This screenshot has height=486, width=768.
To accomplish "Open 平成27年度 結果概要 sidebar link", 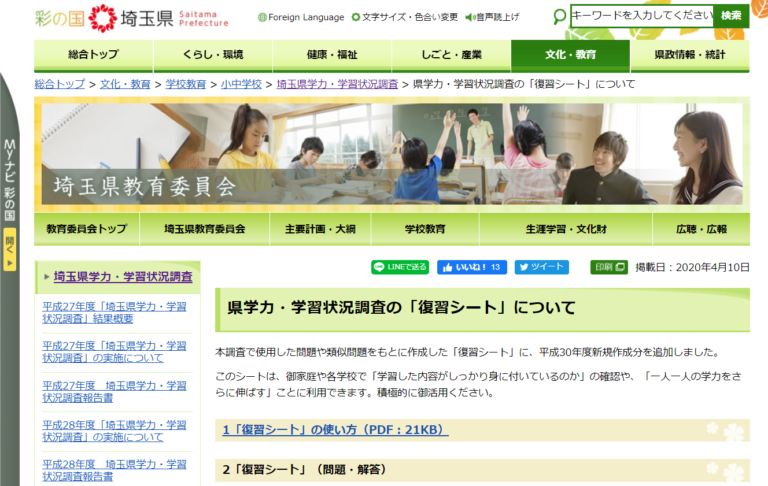I will (114, 313).
